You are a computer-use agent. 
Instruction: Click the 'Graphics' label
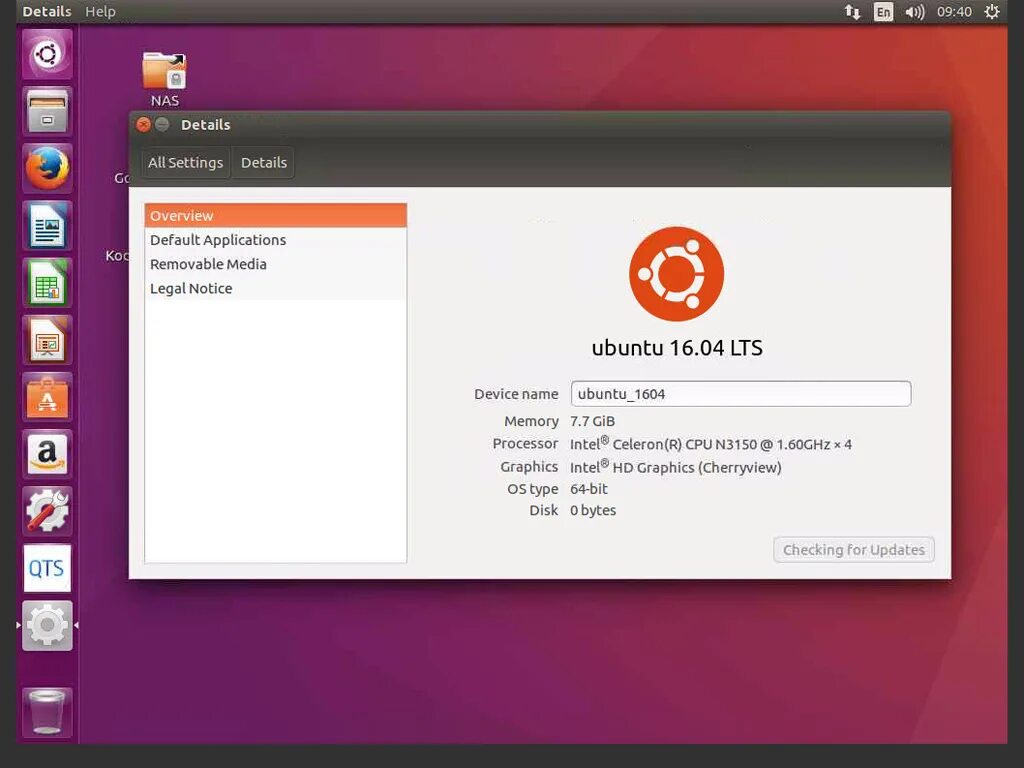(x=529, y=467)
